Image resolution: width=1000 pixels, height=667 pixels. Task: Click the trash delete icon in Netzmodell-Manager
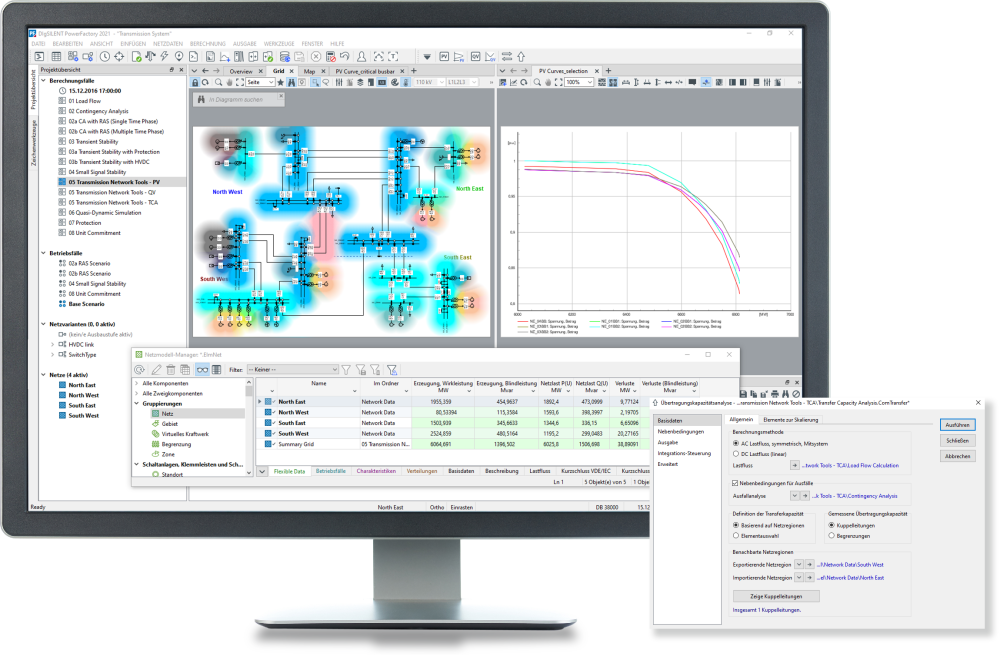171,370
